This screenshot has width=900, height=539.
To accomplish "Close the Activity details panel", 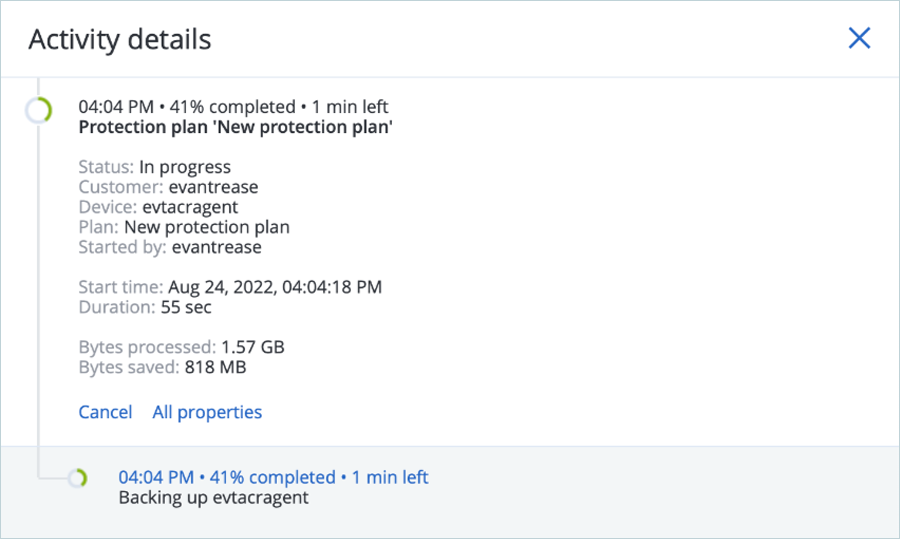I will point(859,38).
